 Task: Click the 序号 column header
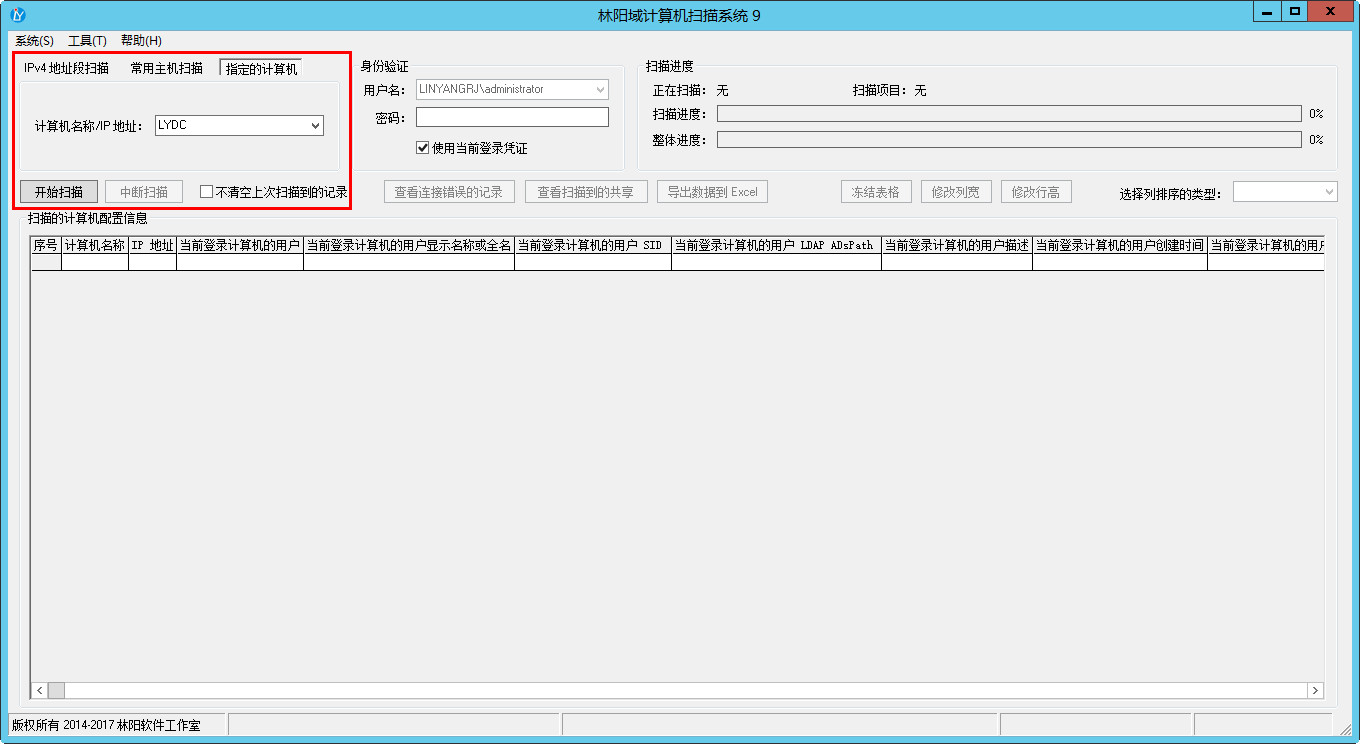click(46, 245)
